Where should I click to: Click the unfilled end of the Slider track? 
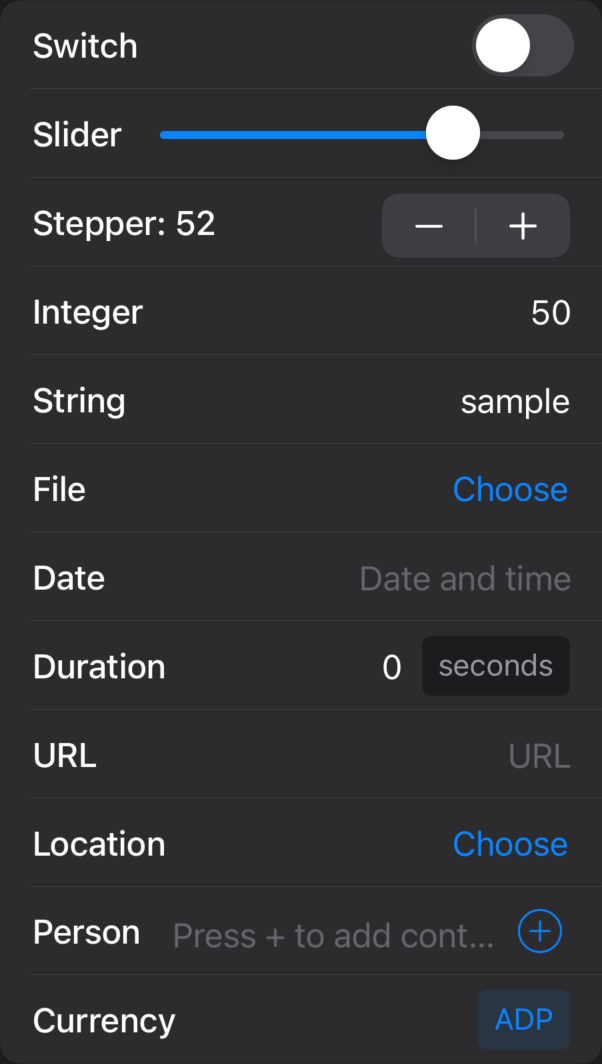coord(522,134)
